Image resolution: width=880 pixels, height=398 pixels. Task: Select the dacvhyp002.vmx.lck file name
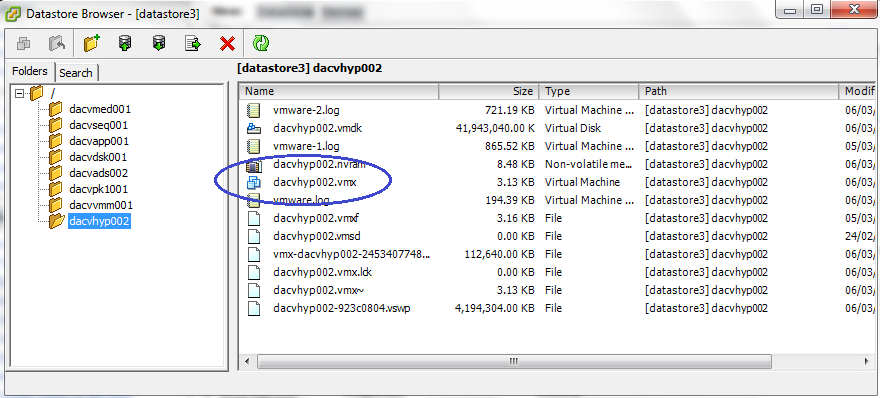[323, 272]
